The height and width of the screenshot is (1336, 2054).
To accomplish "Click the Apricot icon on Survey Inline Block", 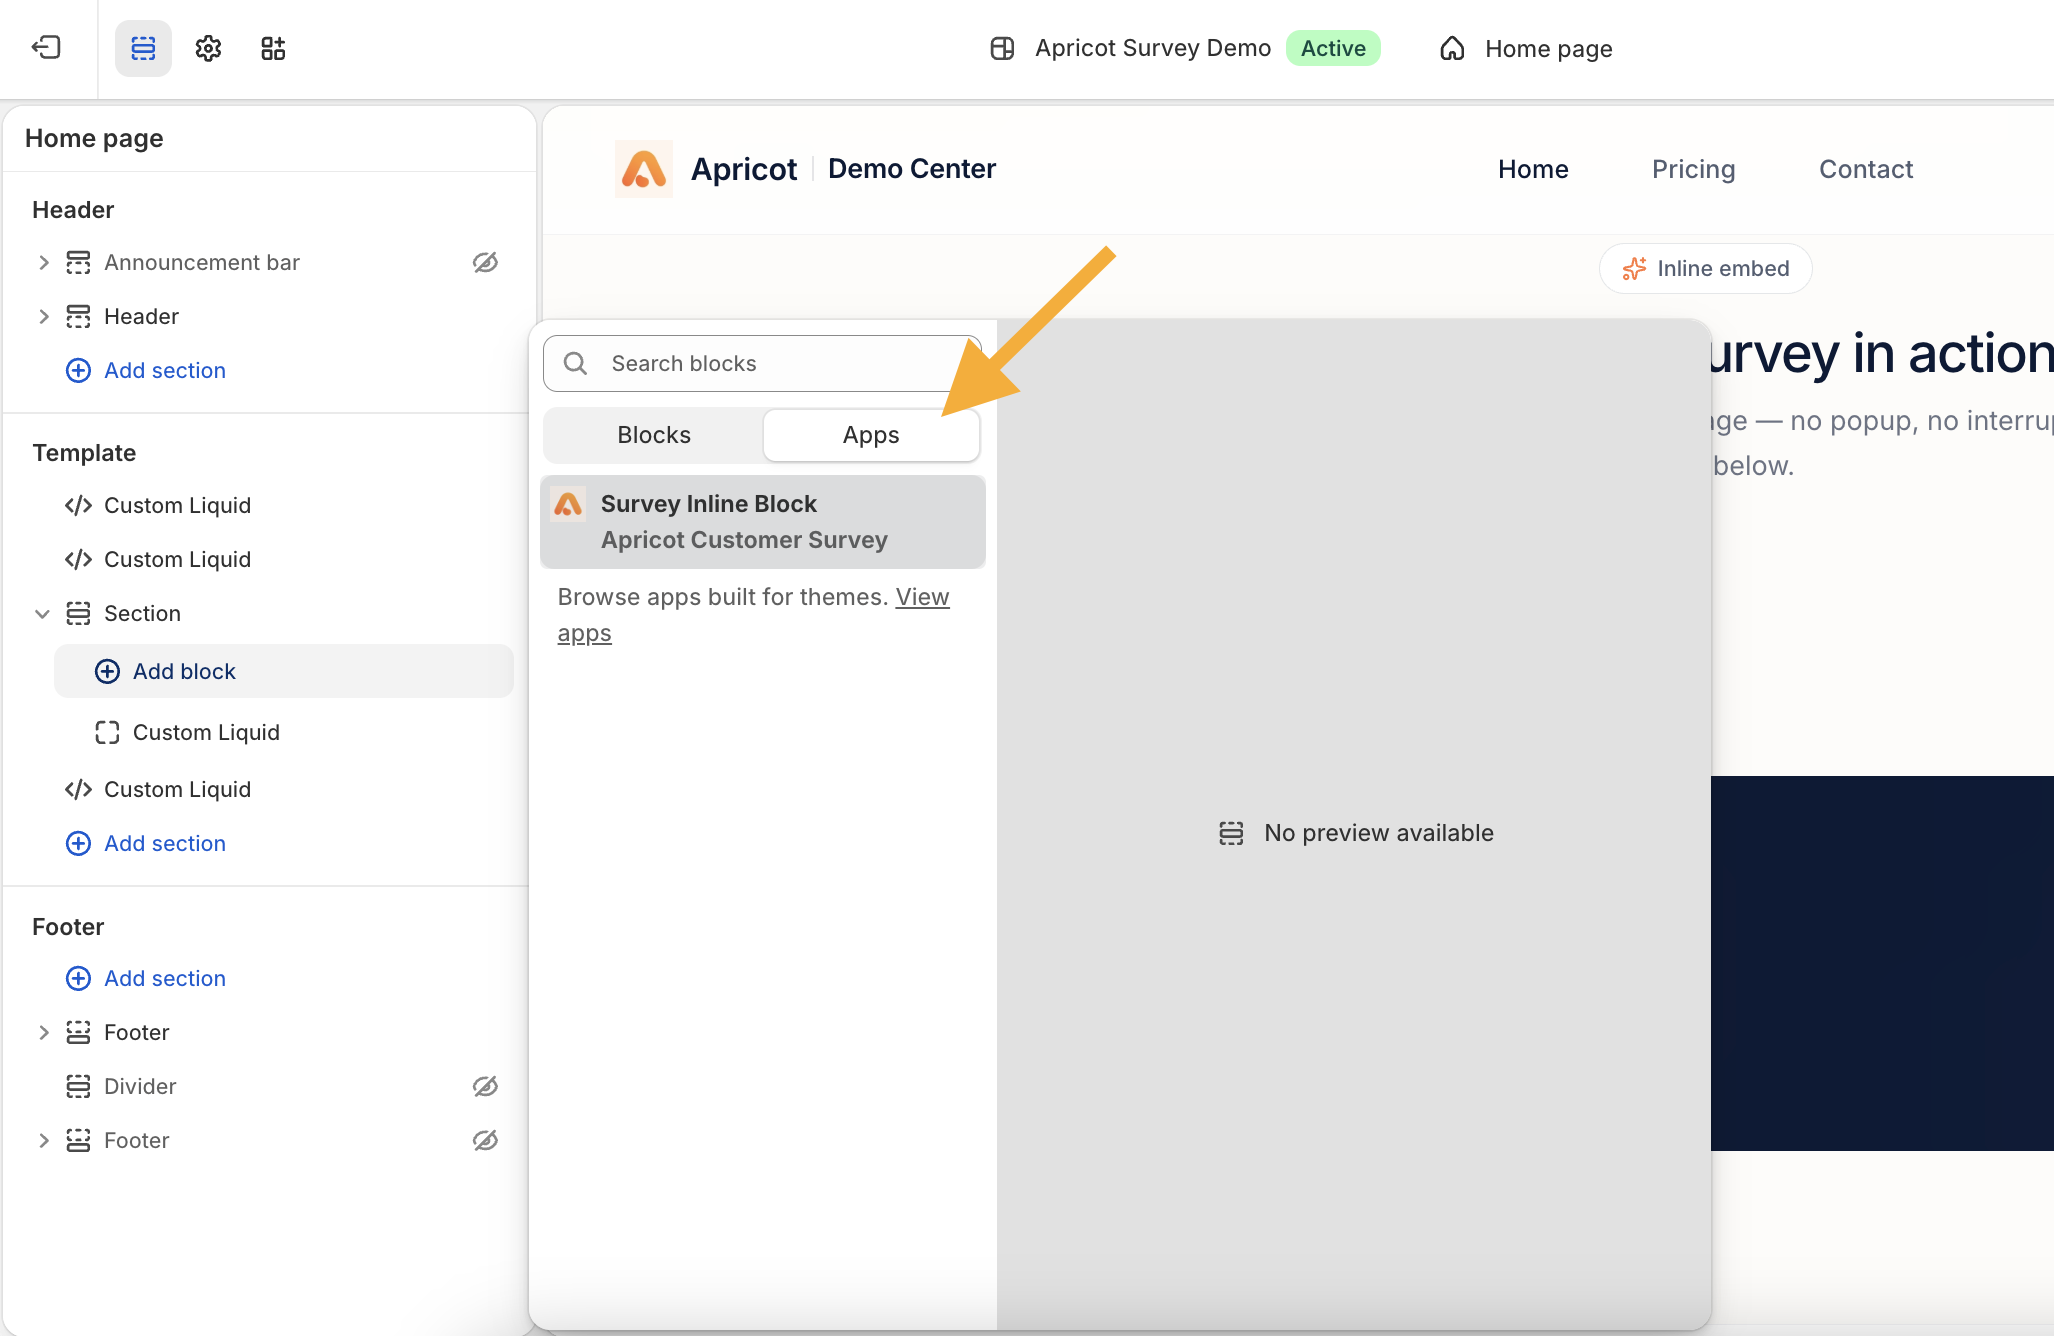I will click(x=568, y=504).
